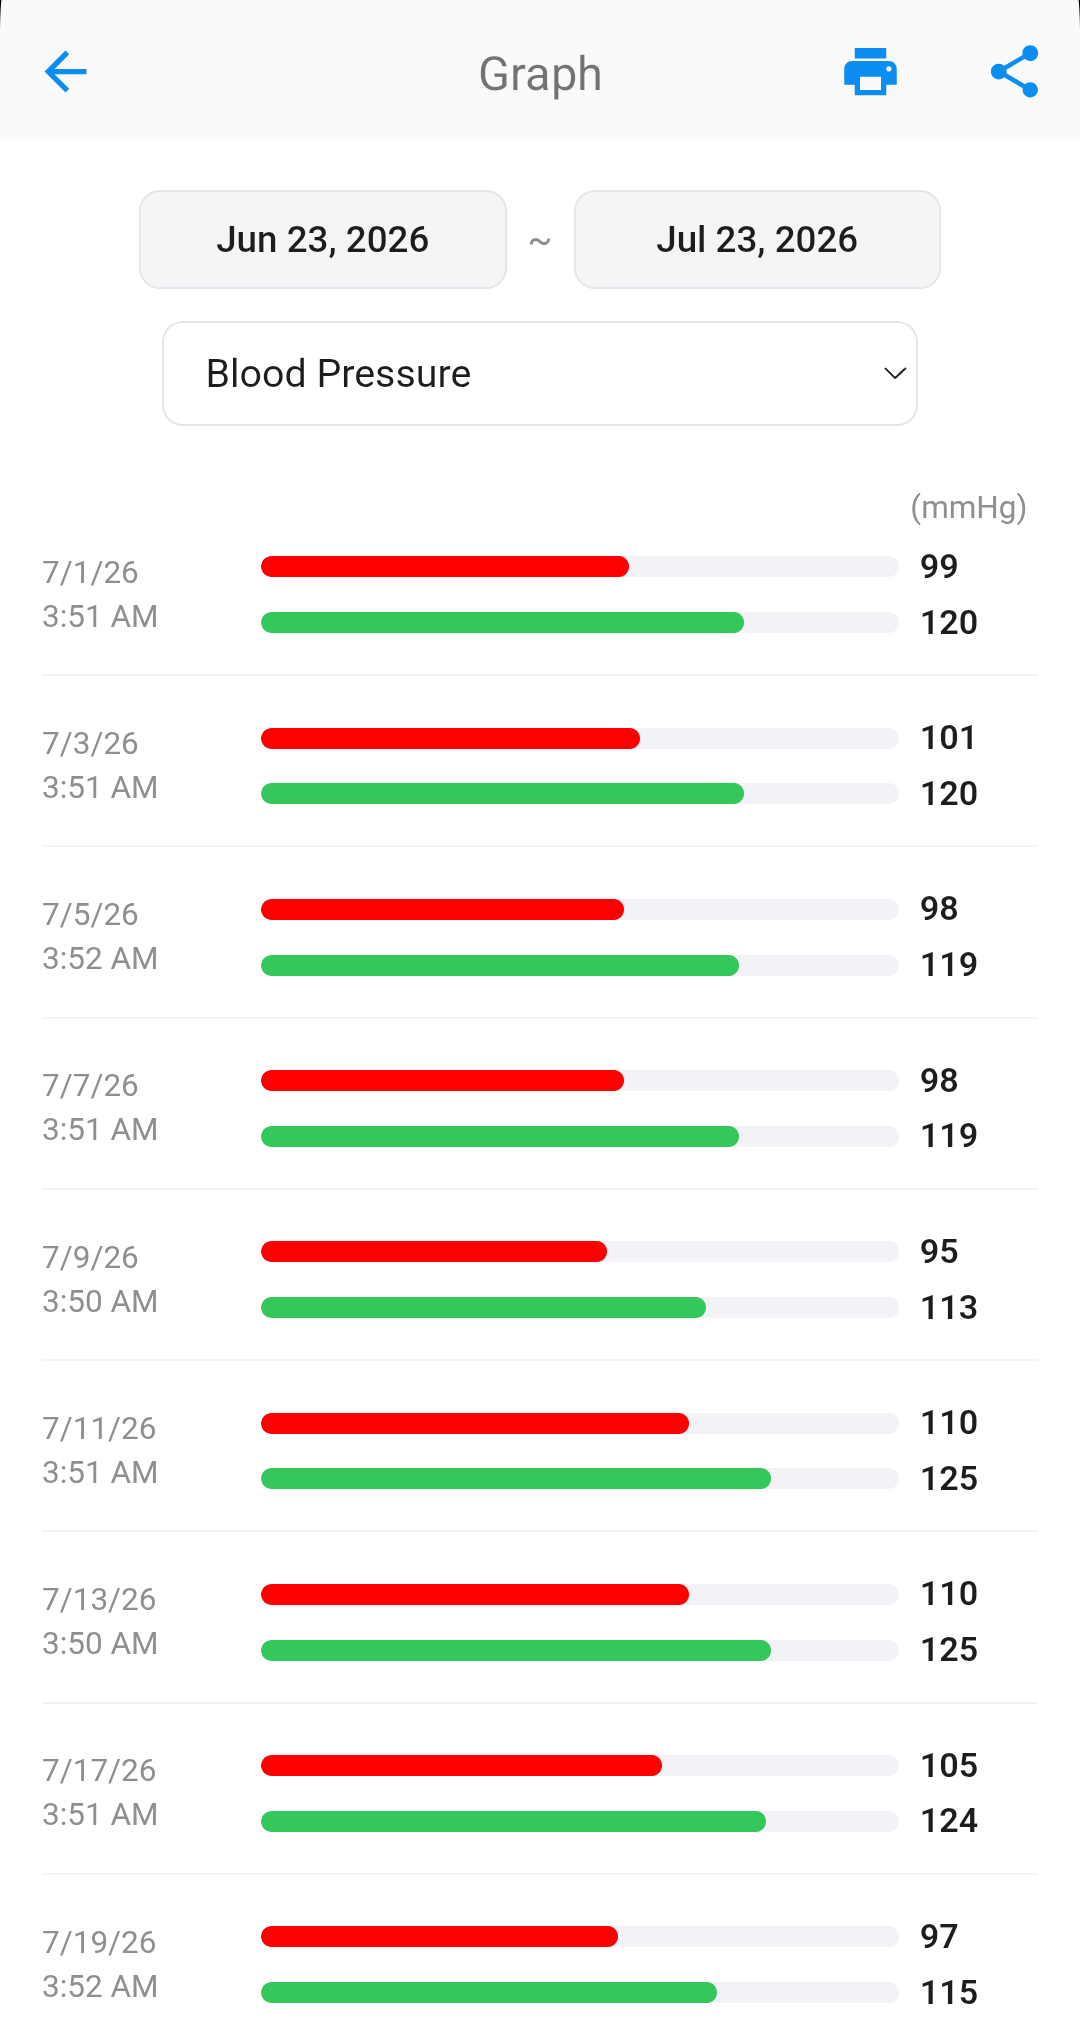Select the 7/3/26 reading entry

pyautogui.click(x=540, y=765)
